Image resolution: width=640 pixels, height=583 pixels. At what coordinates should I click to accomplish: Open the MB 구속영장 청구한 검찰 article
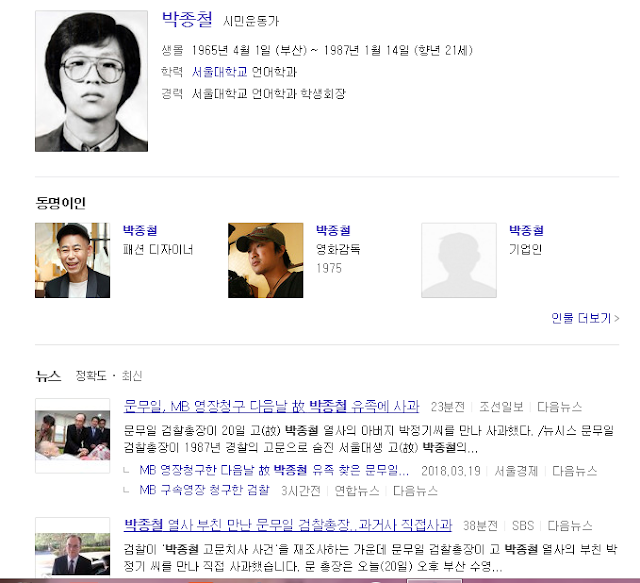click(204, 490)
